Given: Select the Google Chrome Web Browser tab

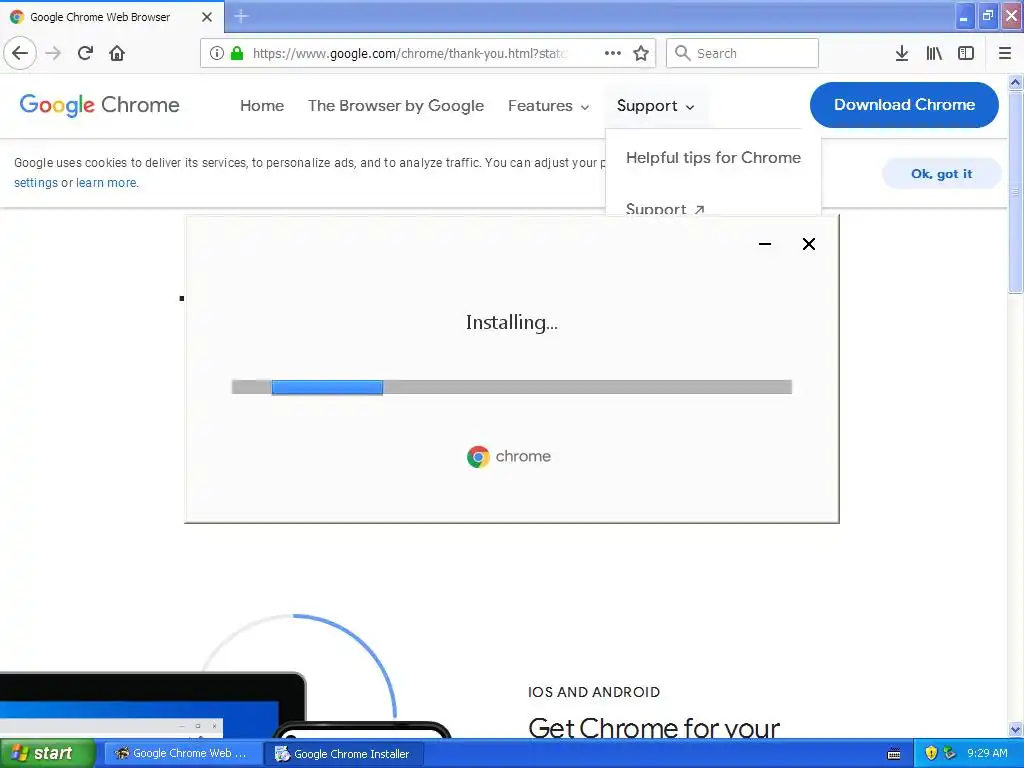Looking at the screenshot, I should 112,17.
